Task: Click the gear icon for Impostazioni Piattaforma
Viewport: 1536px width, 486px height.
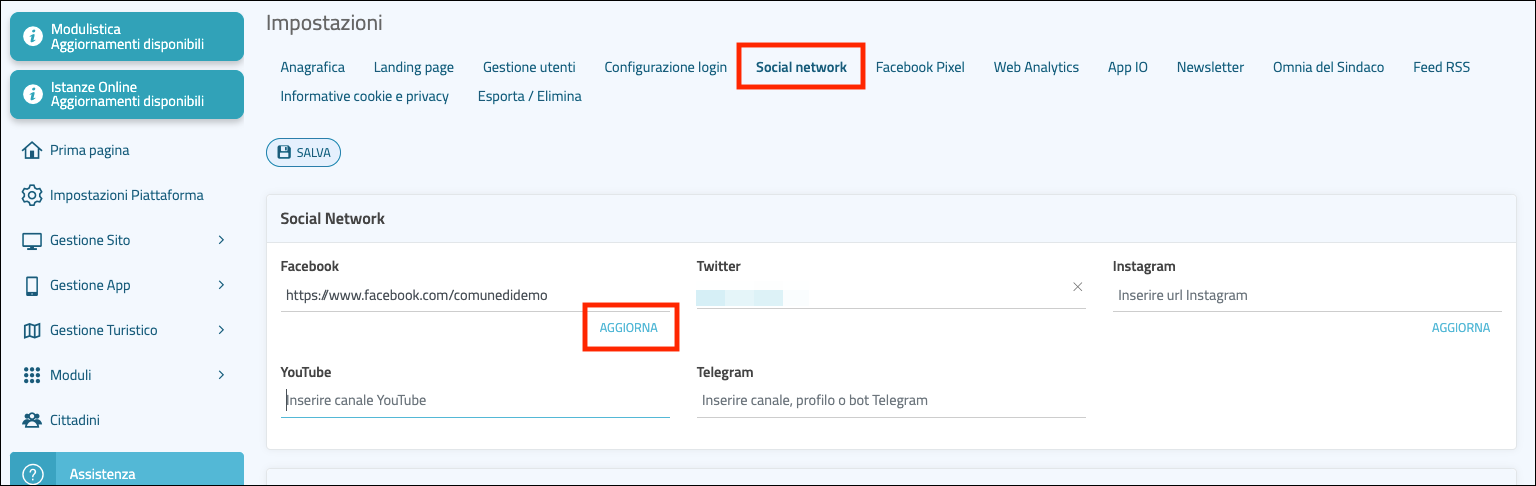Action: point(31,195)
